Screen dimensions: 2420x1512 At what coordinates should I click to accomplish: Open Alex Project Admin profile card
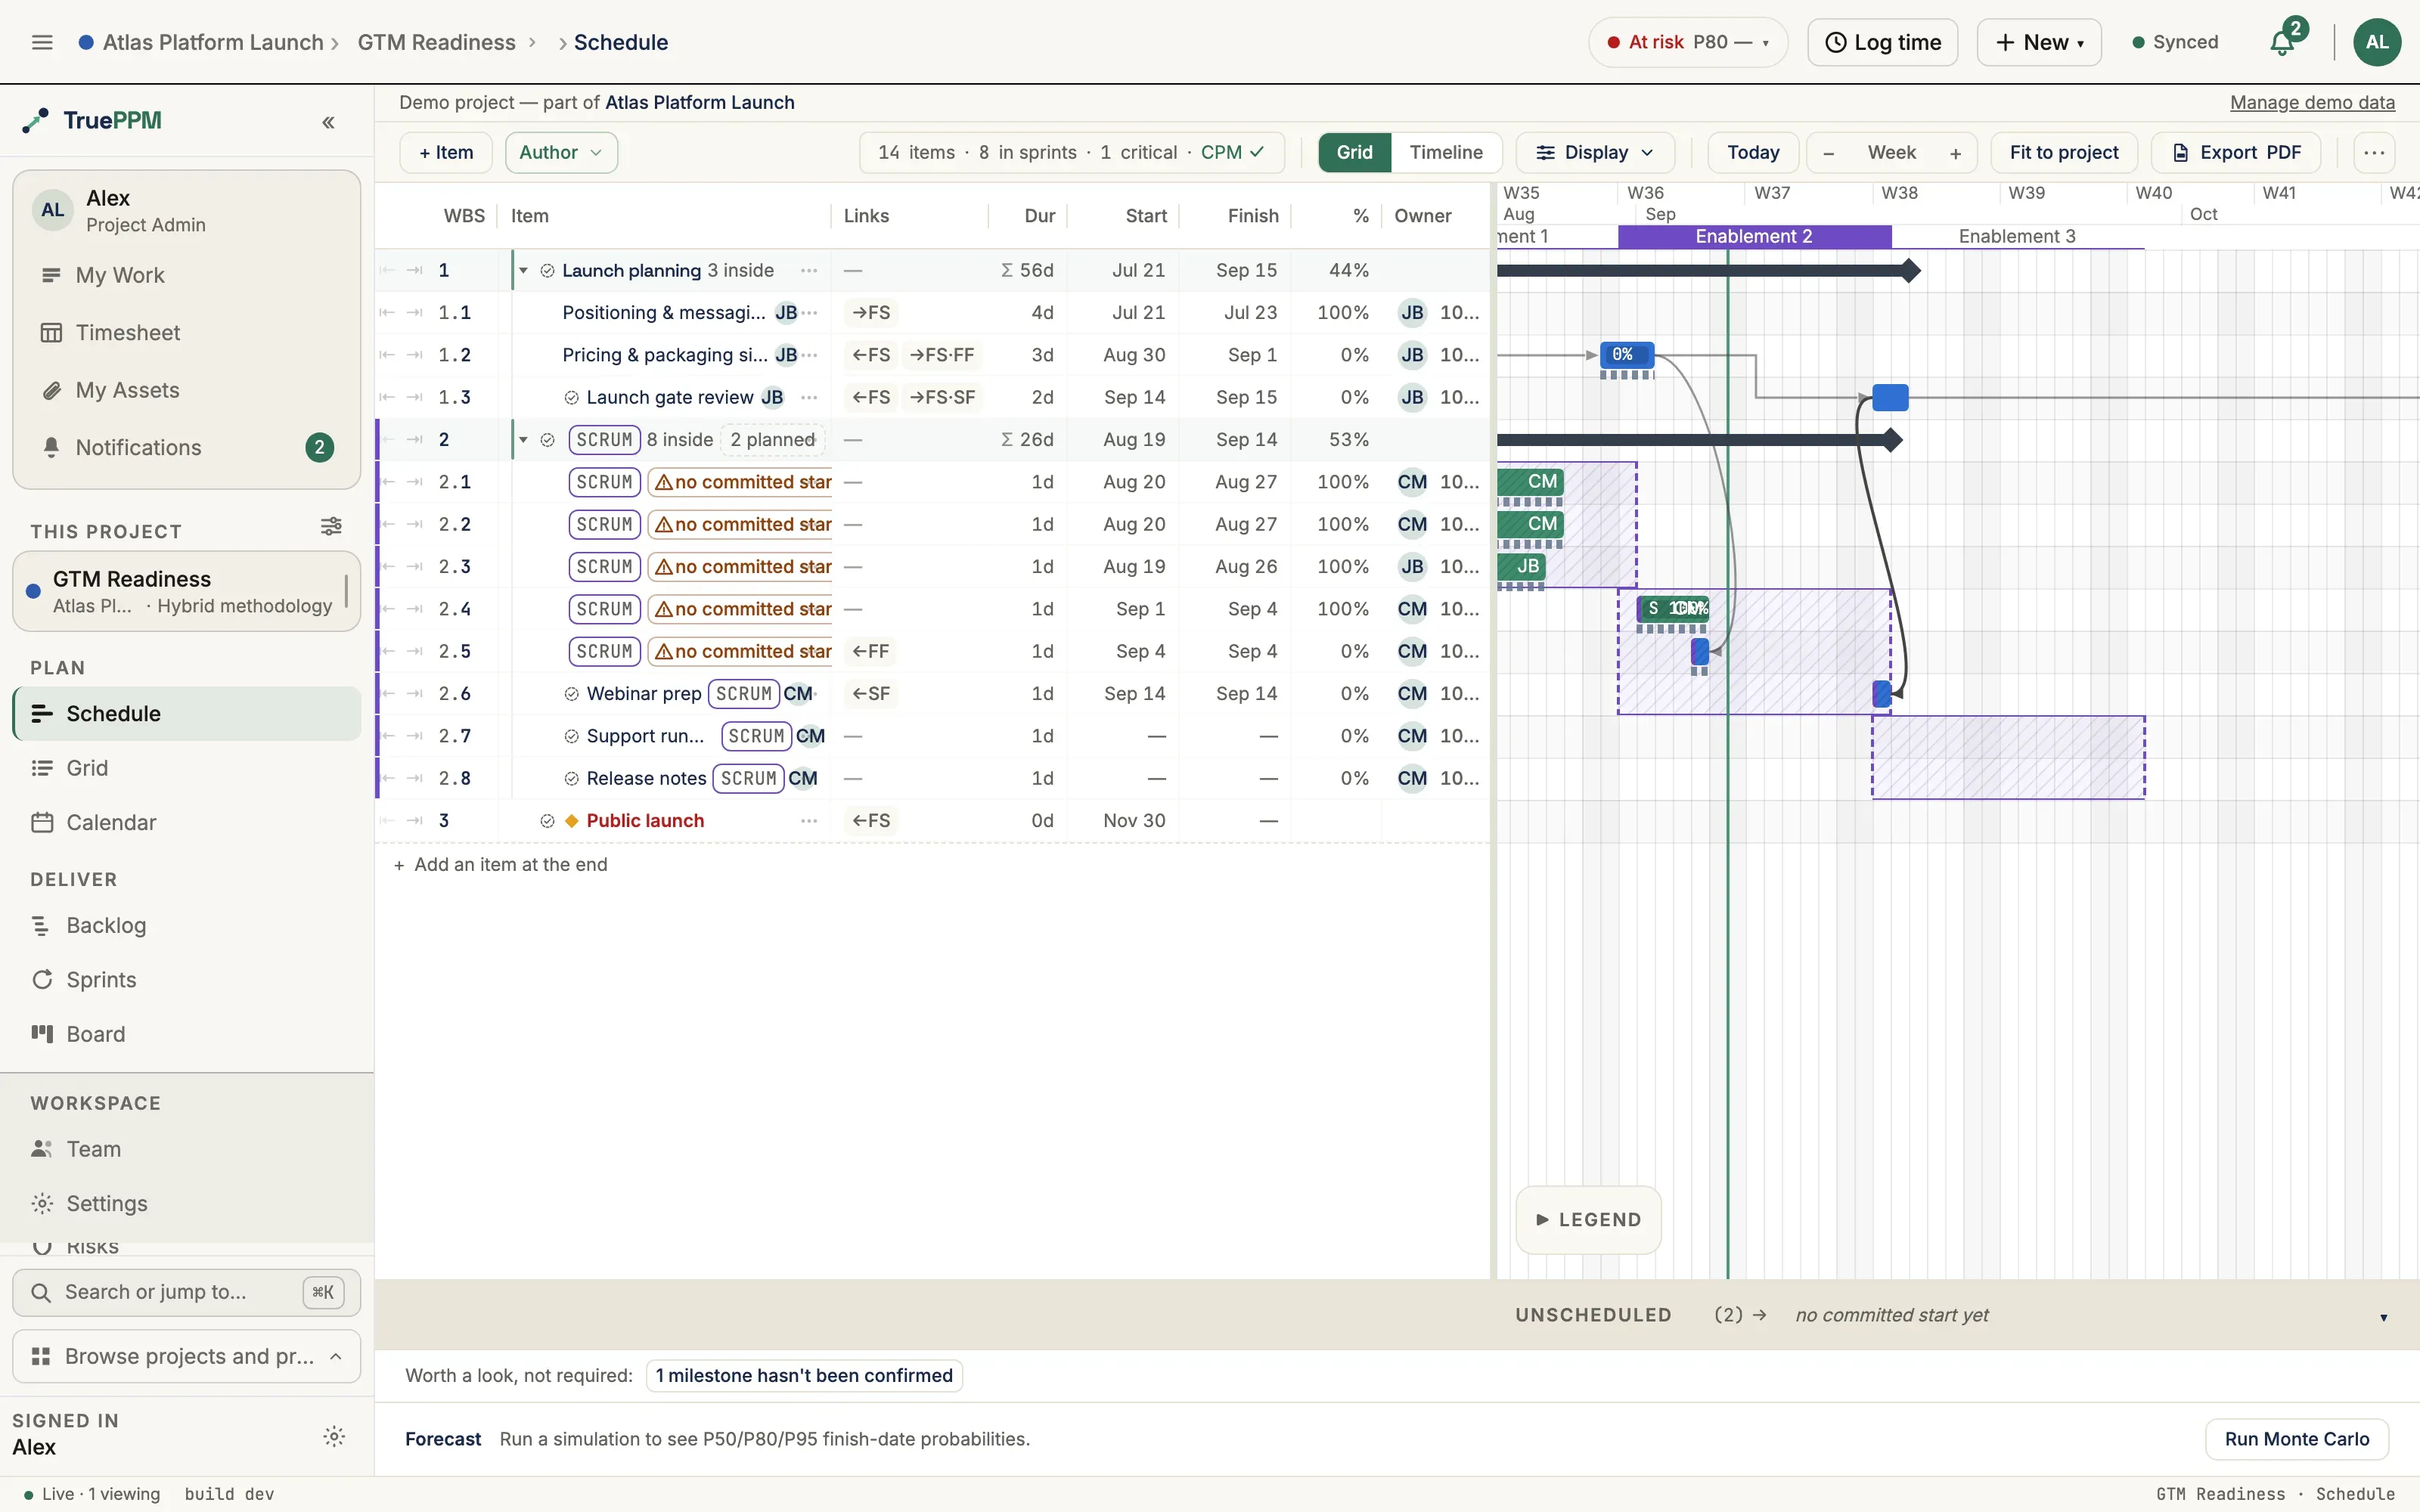click(x=186, y=211)
